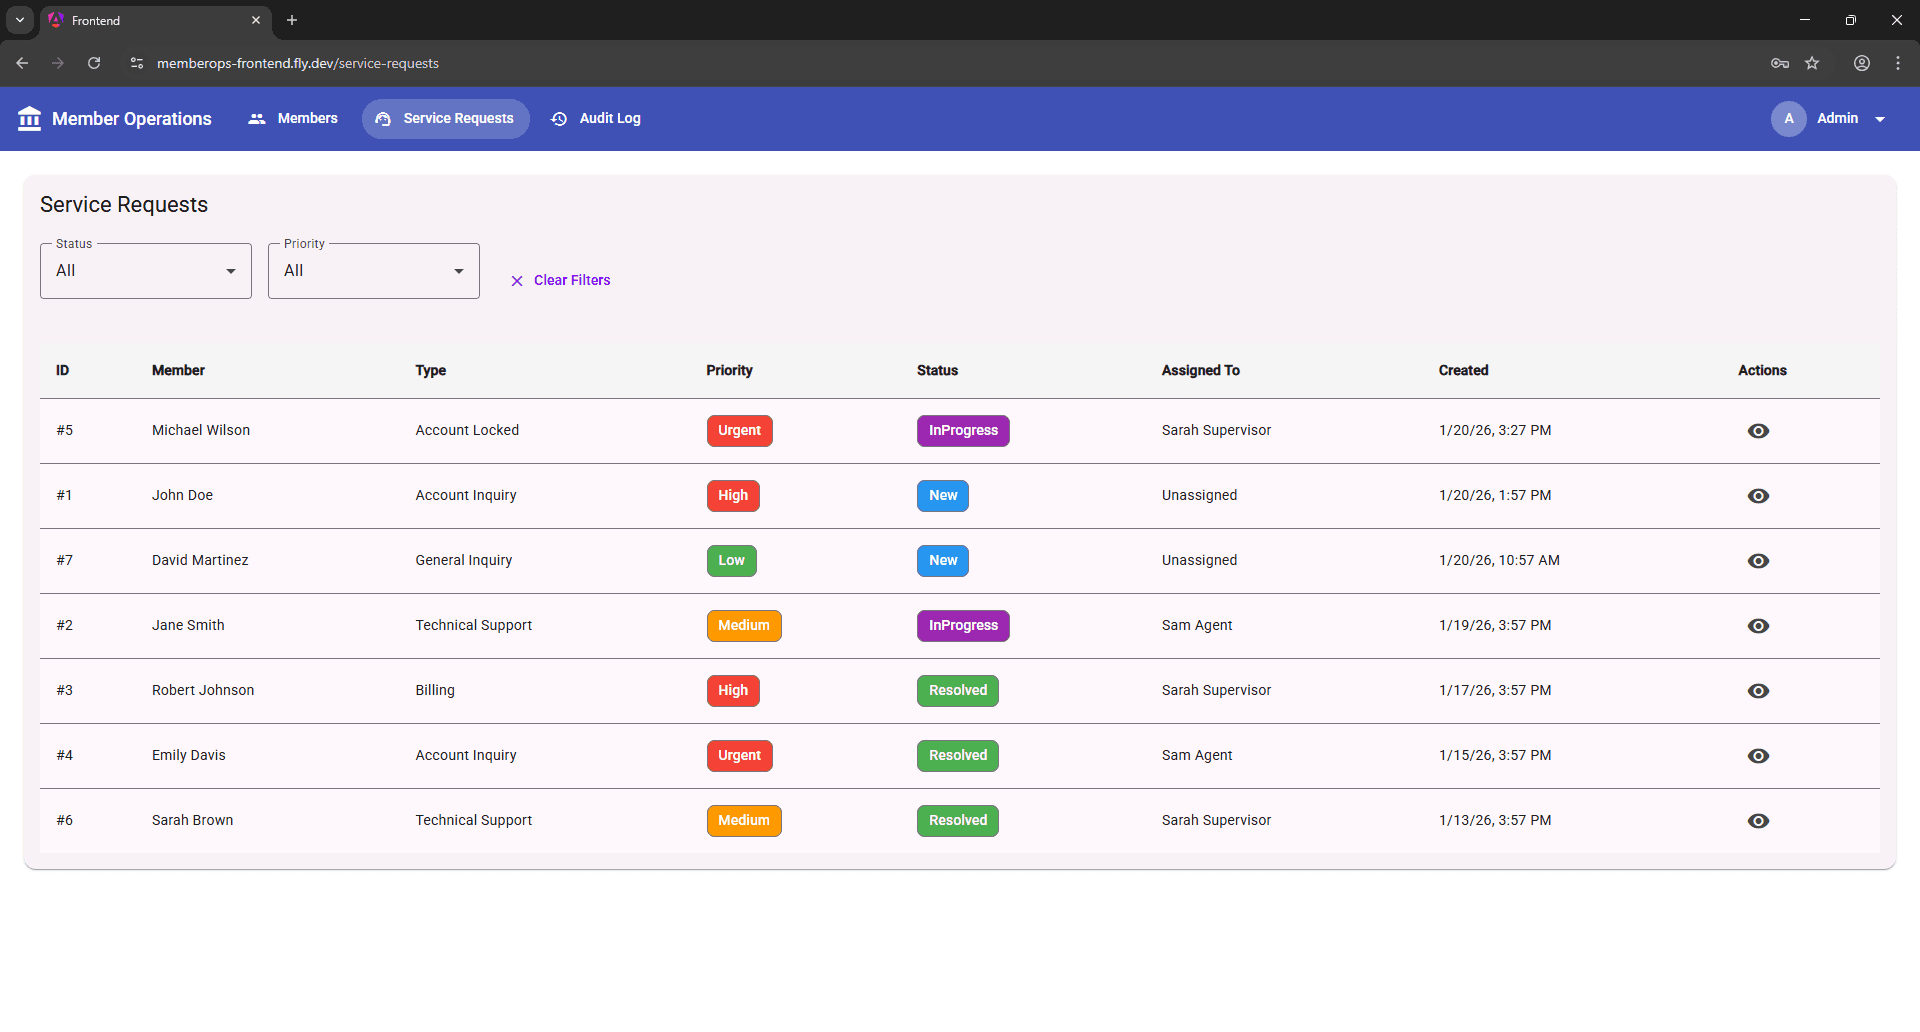Click the browser profile icon near address bar
The width and height of the screenshot is (1920, 1032).
tap(1862, 63)
